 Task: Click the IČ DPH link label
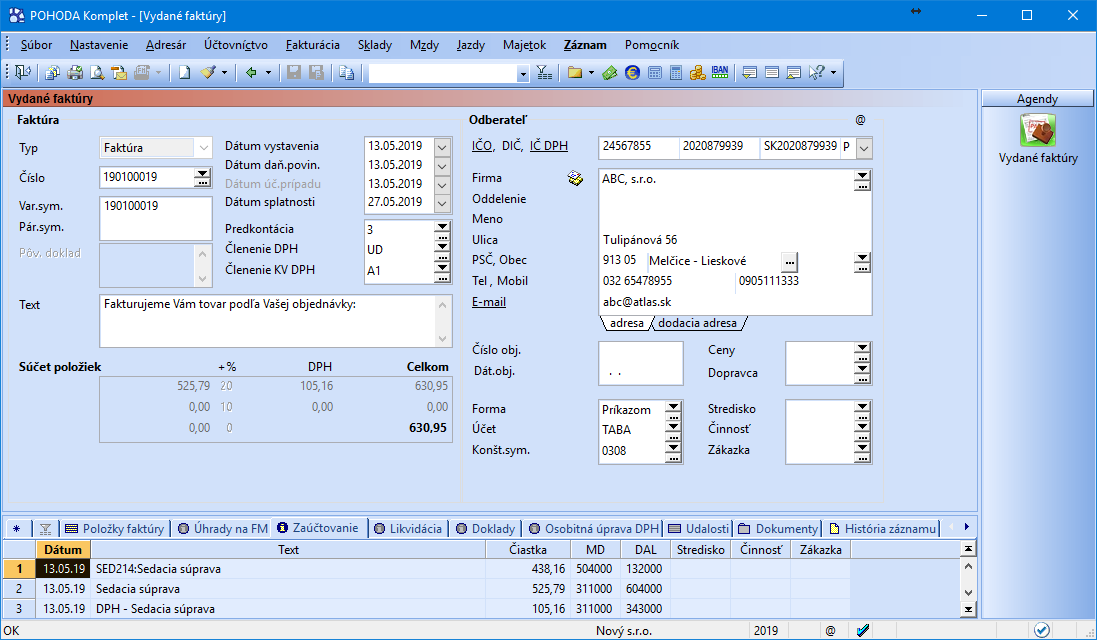[x=548, y=146]
